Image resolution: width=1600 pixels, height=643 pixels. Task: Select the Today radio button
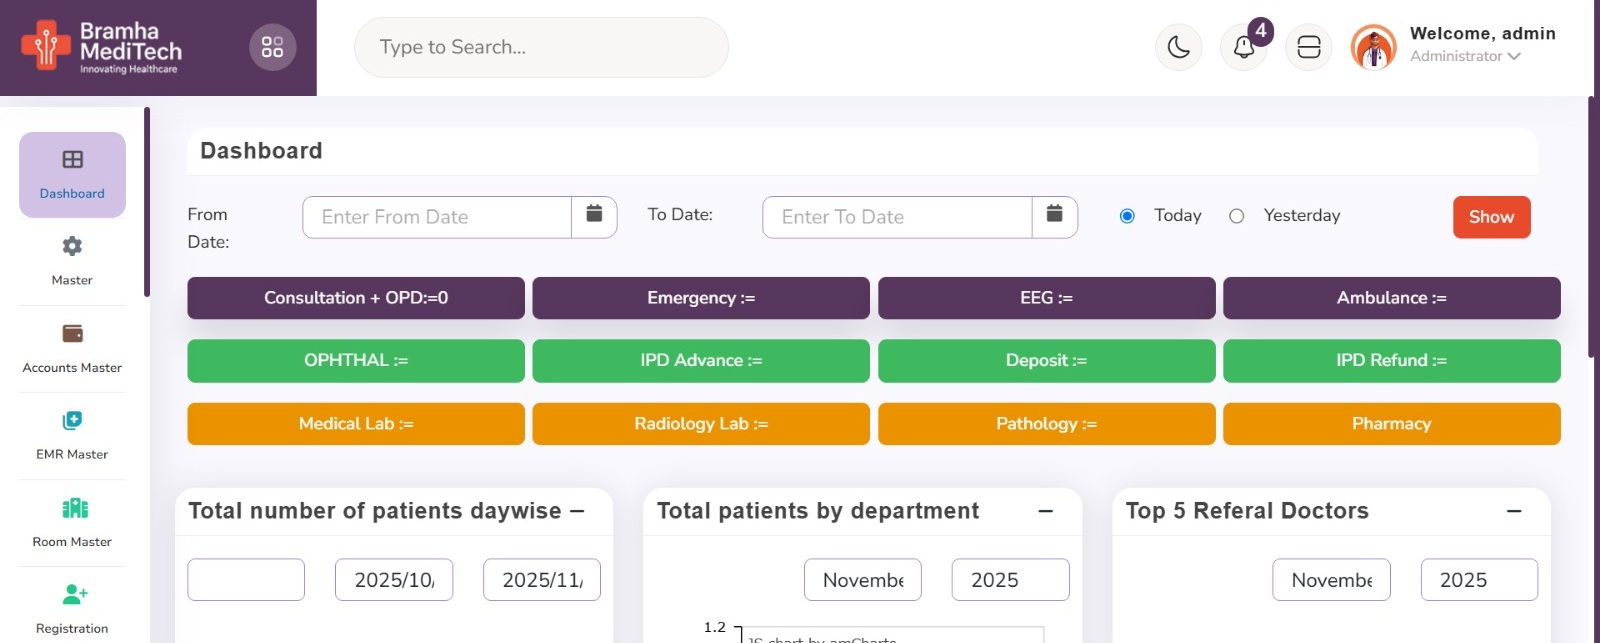[1127, 216]
